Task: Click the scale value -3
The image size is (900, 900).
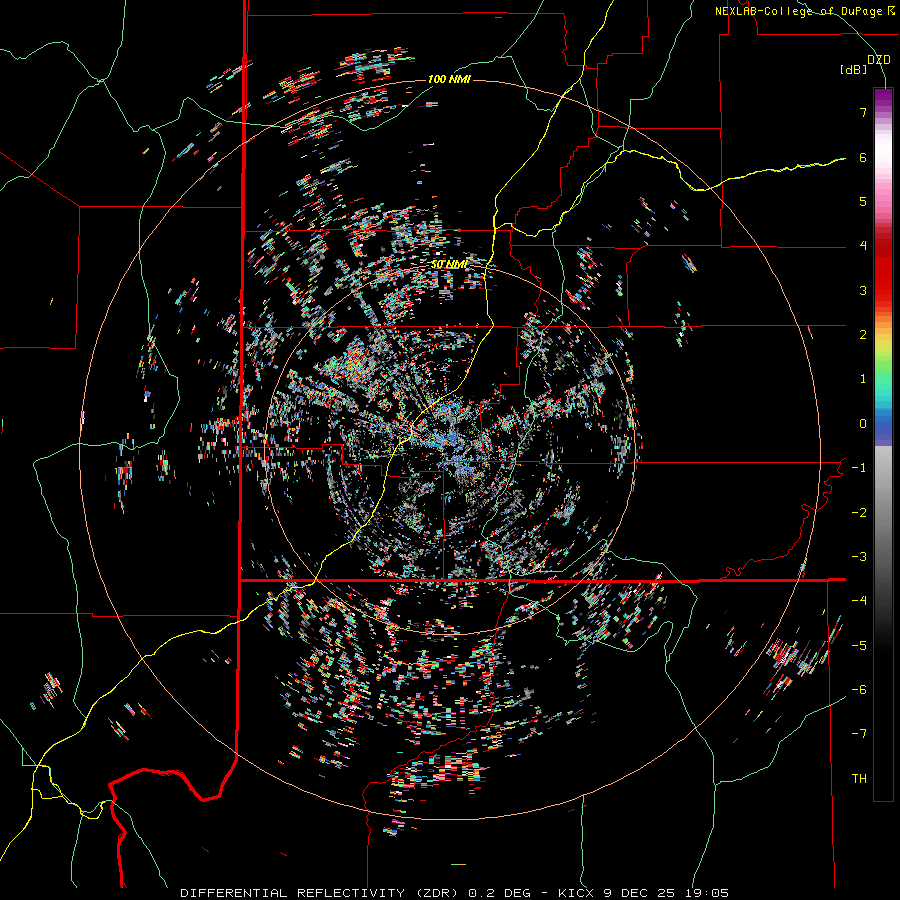Action: 859,557
